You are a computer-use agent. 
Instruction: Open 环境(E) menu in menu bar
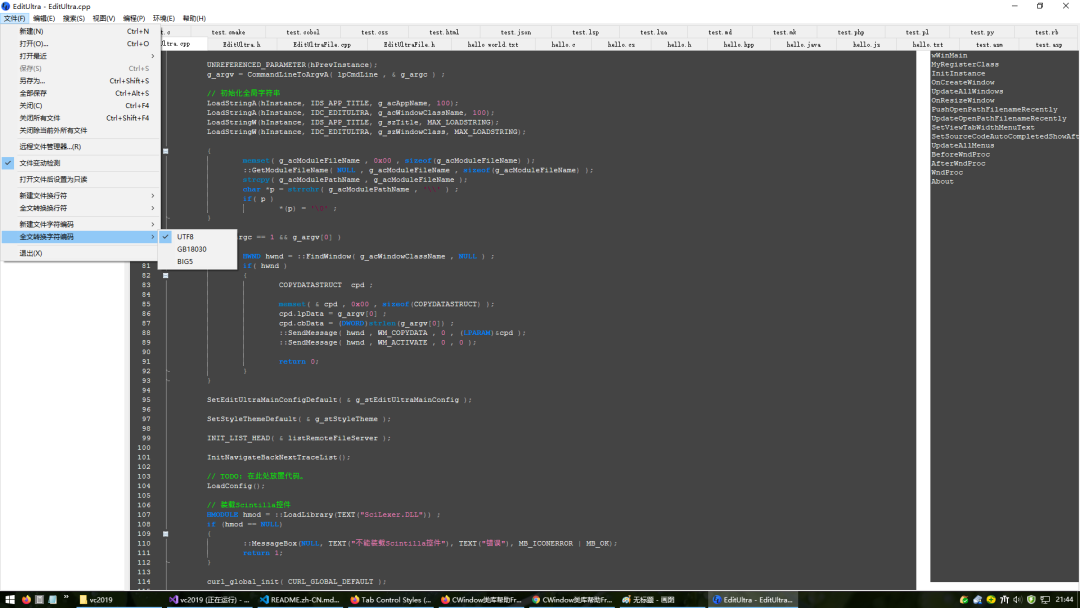pyautogui.click(x=163, y=19)
